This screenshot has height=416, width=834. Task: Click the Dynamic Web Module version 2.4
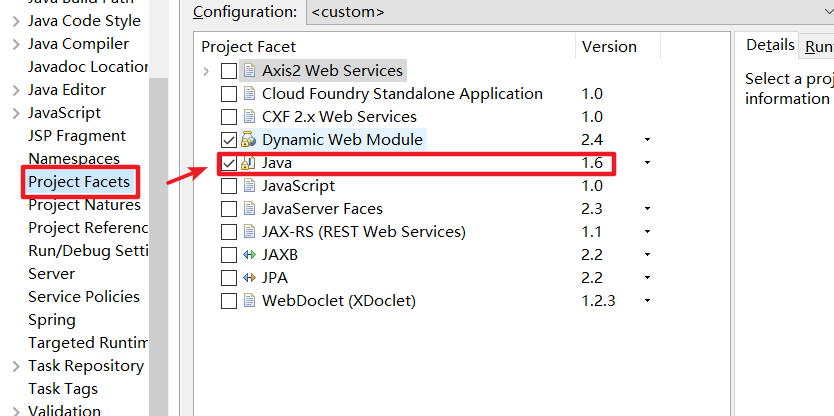tap(592, 140)
